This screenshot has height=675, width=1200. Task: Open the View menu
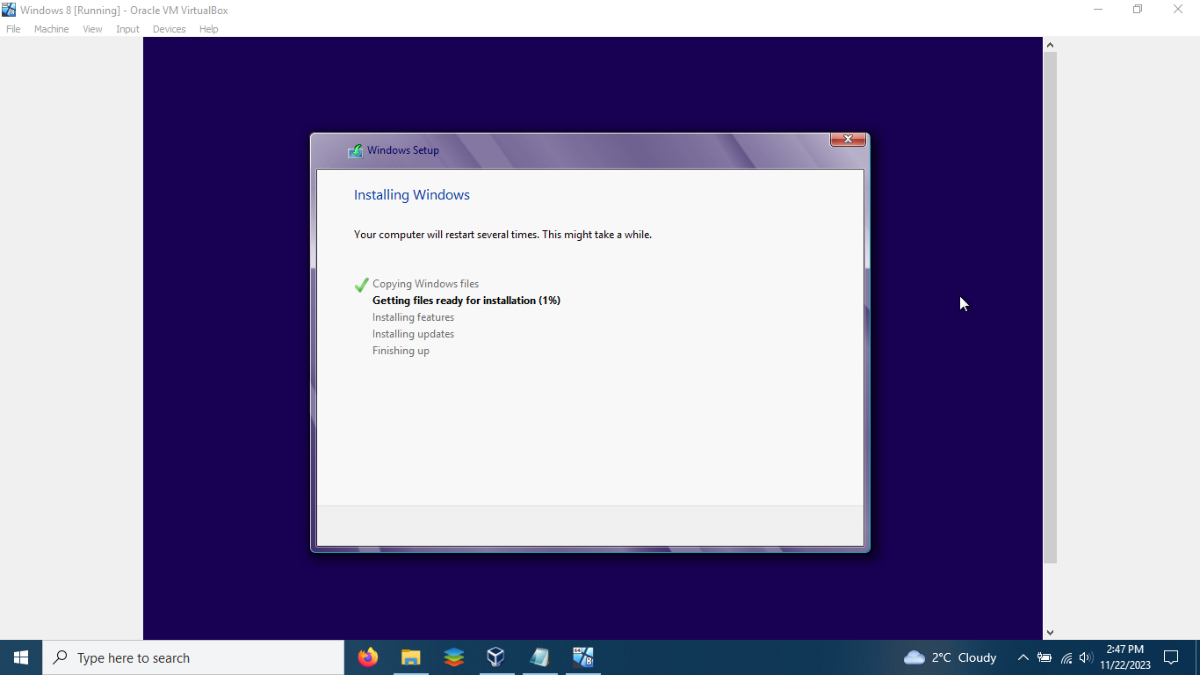click(92, 29)
